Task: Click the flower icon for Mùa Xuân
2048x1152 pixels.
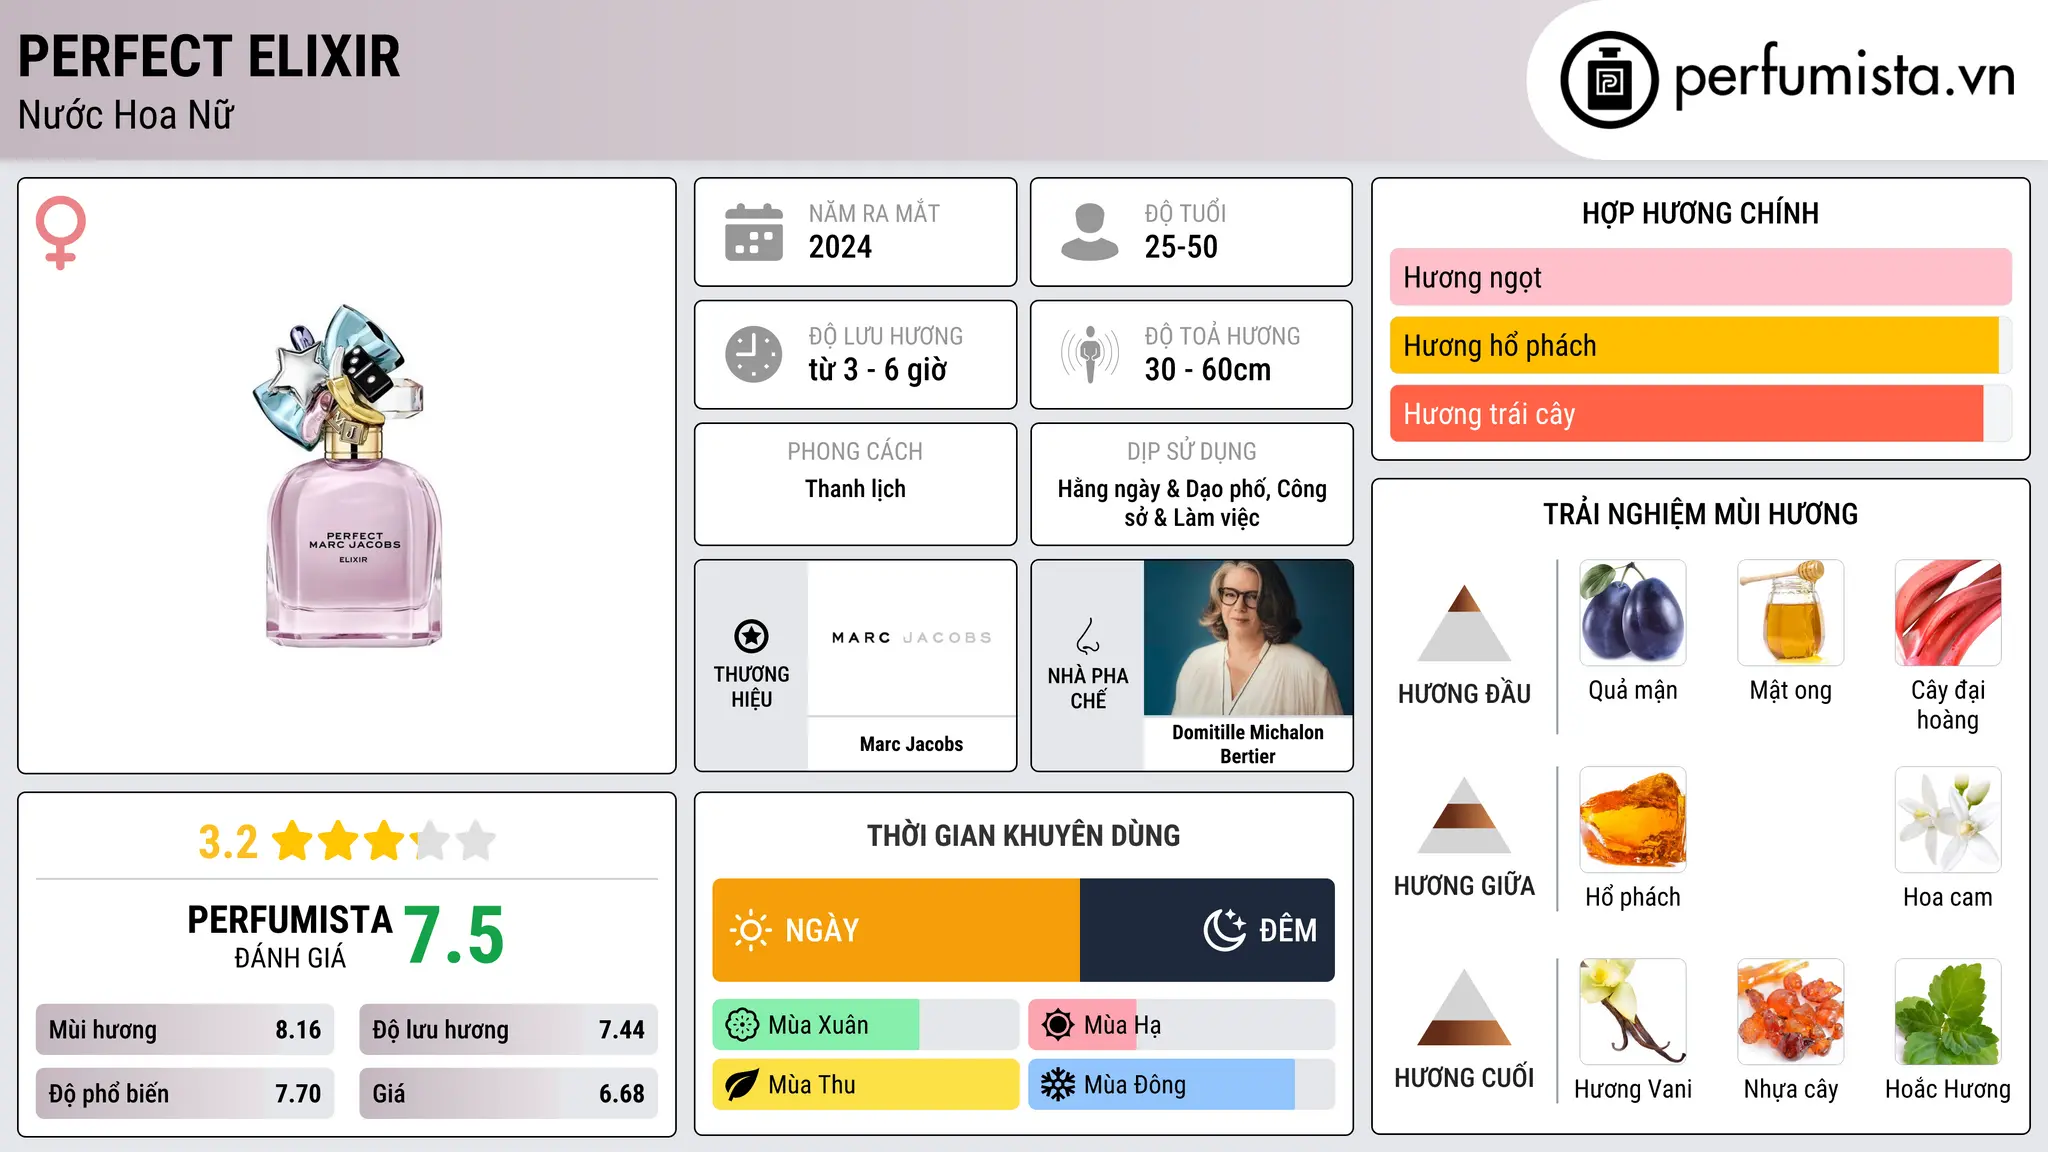Action: (742, 1025)
